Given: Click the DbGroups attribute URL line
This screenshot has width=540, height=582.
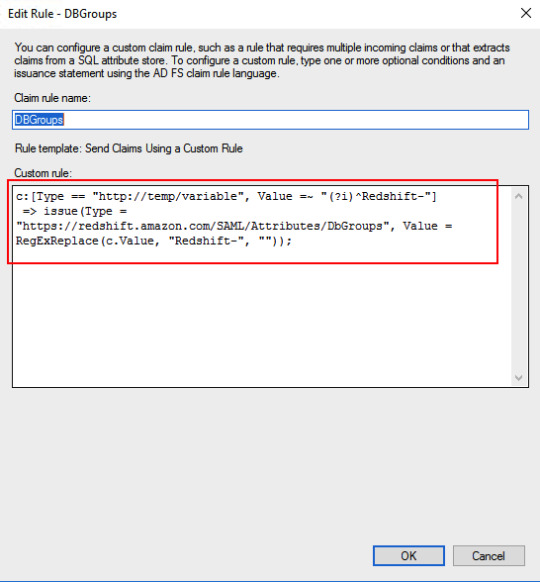Looking at the screenshot, I should click(234, 226).
